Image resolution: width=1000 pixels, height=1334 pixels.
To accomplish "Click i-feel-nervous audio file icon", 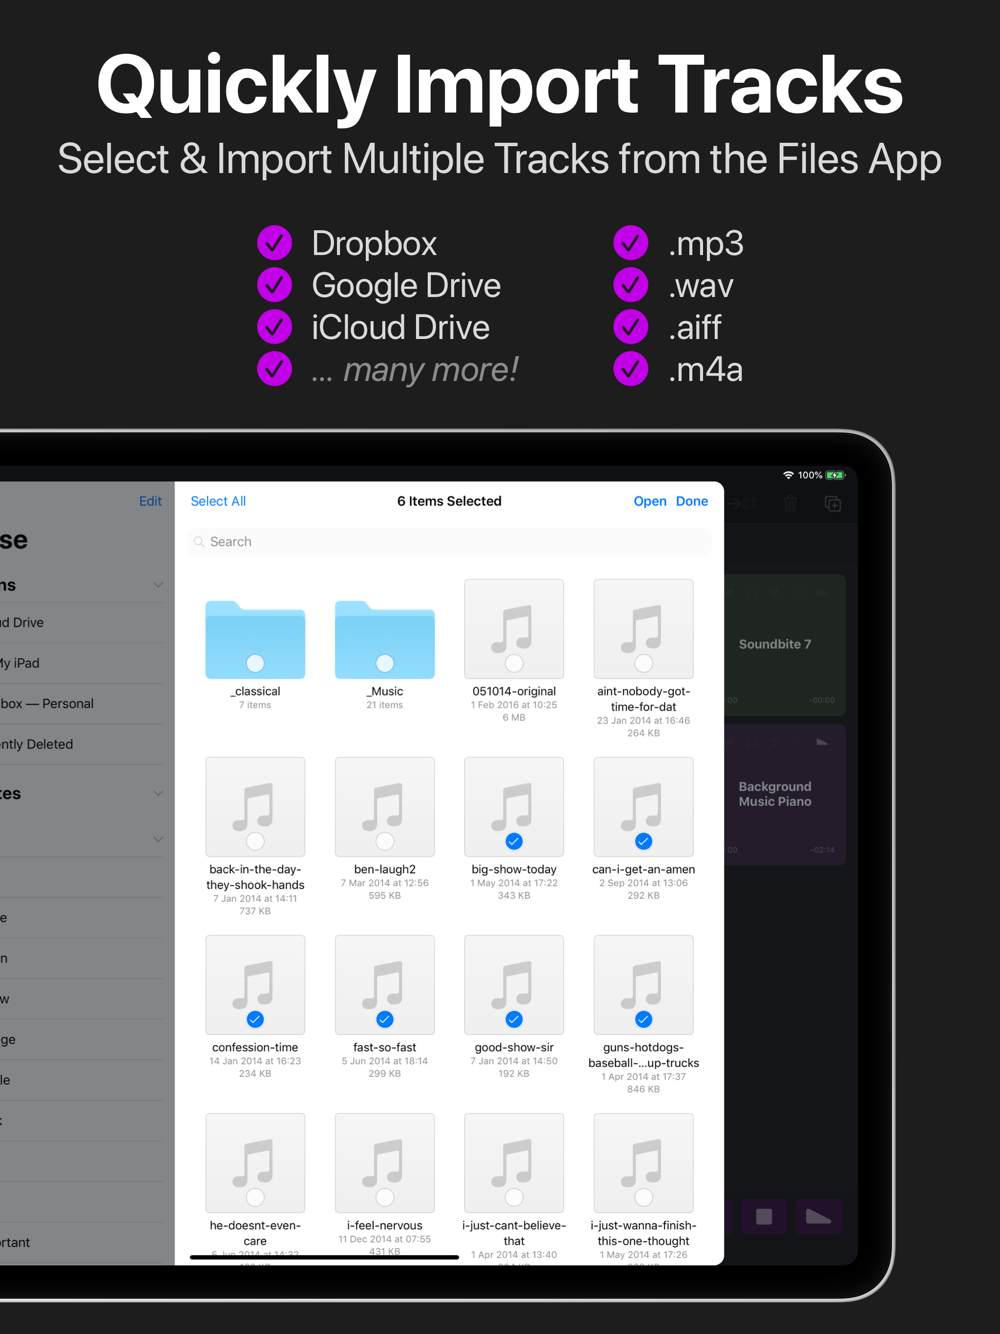I will click(x=385, y=1163).
